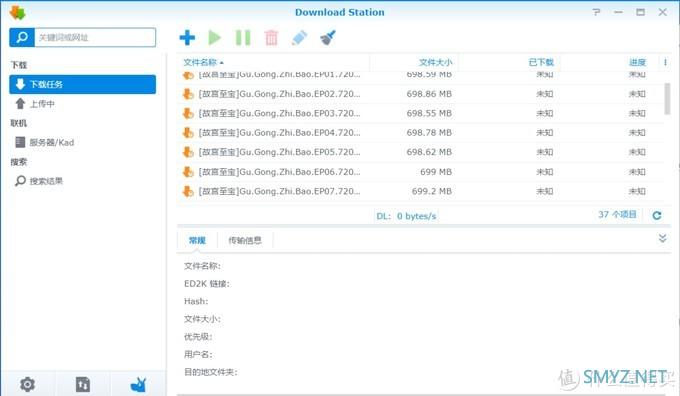This screenshot has height=396, width=680.
Task: Open the help question mark button
Action: (597, 12)
